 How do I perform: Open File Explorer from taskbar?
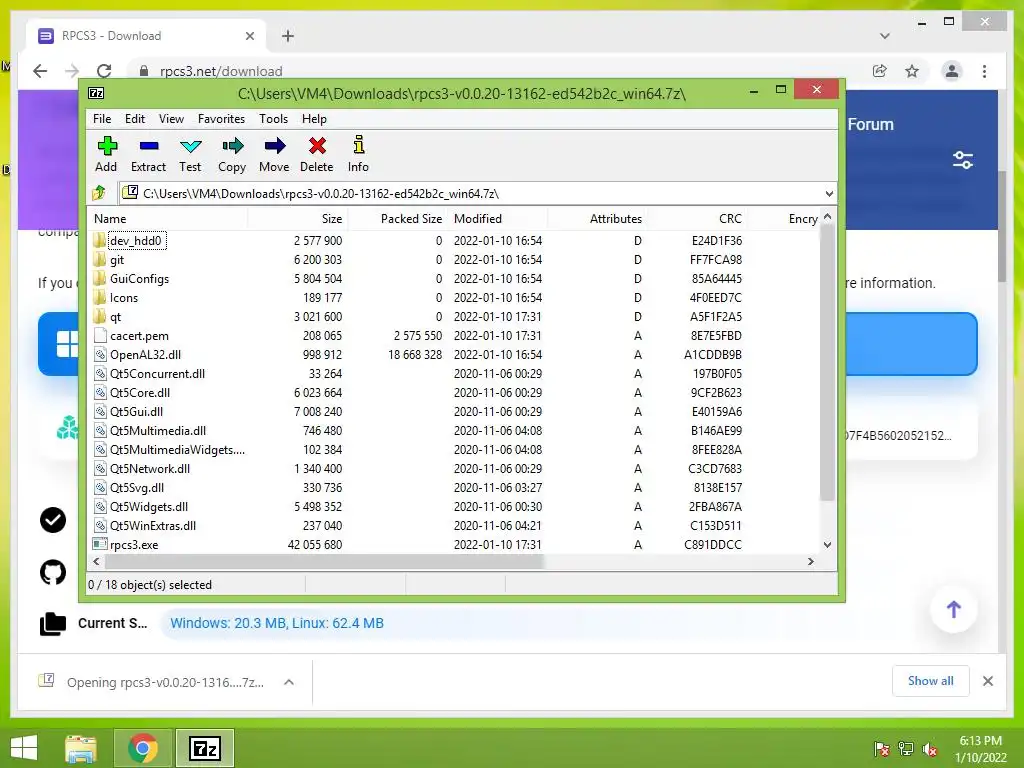tap(81, 748)
